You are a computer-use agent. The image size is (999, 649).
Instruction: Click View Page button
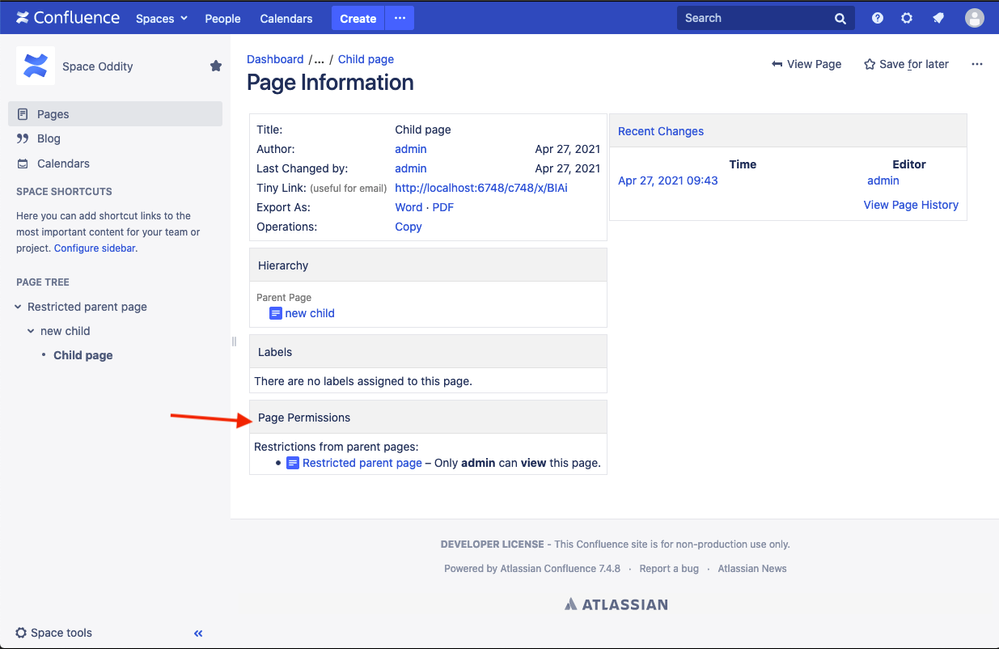pos(806,64)
